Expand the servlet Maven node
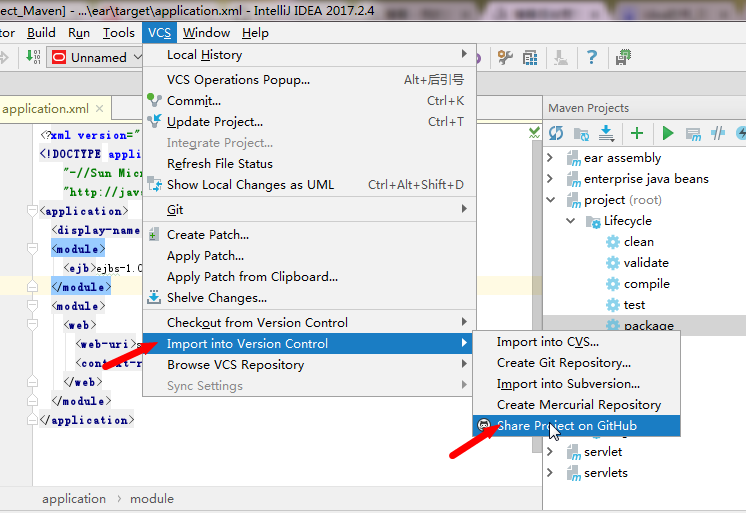 pos(550,451)
